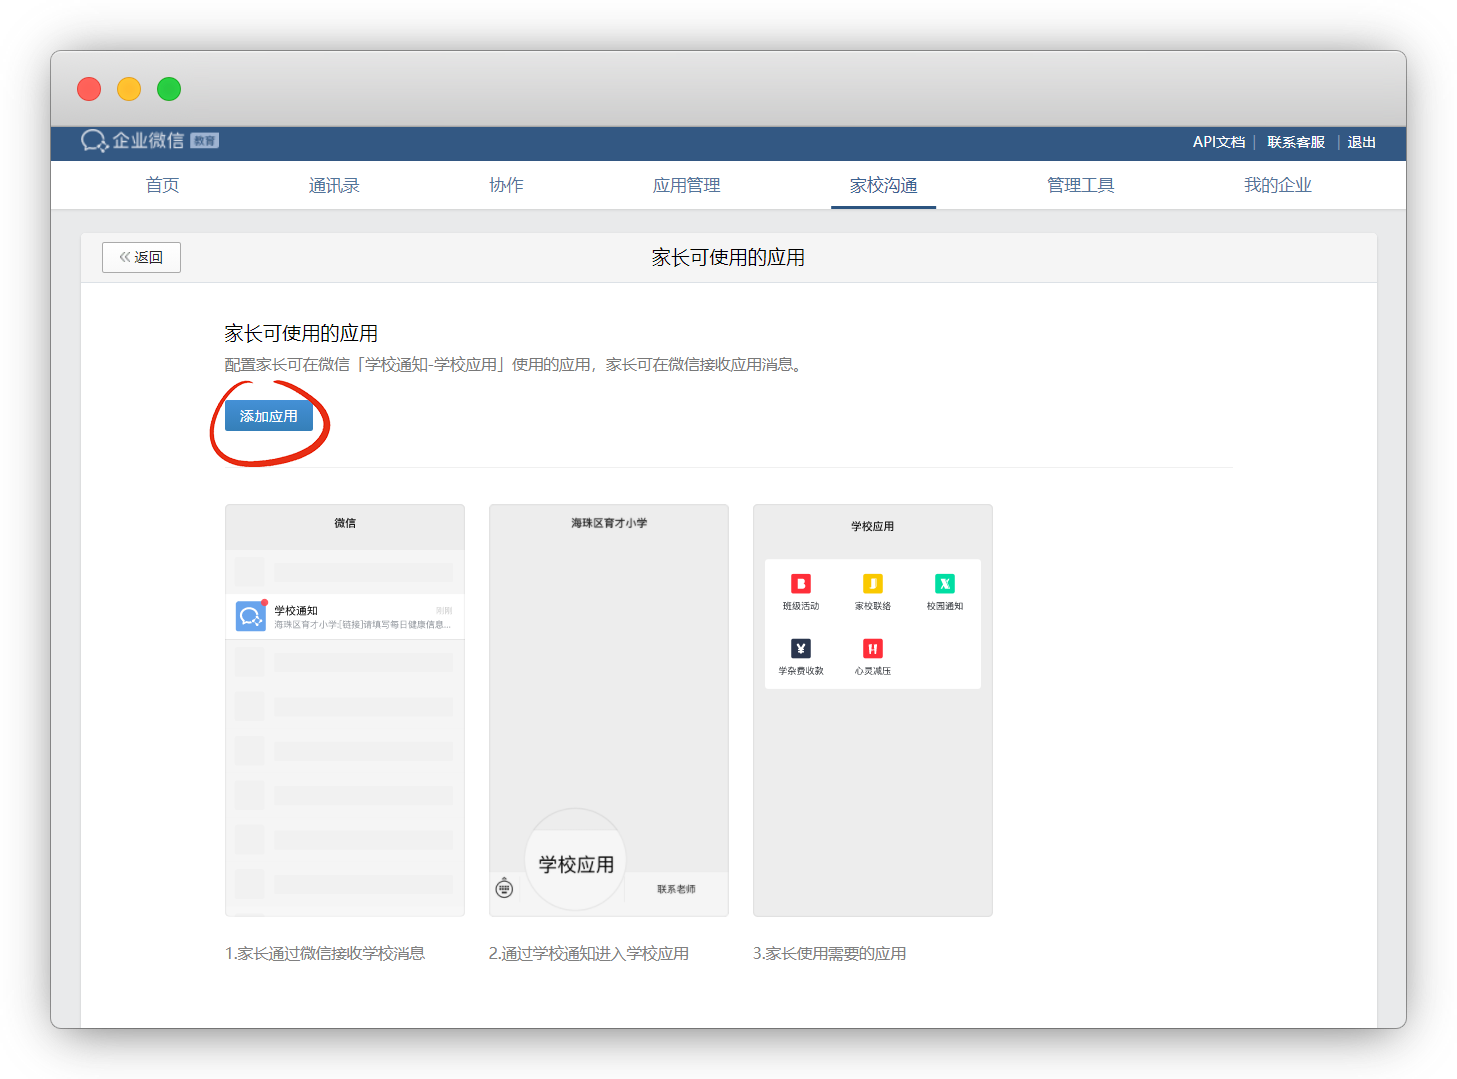The image size is (1457, 1079).
Task: Click the 返回 back button
Action: [141, 257]
